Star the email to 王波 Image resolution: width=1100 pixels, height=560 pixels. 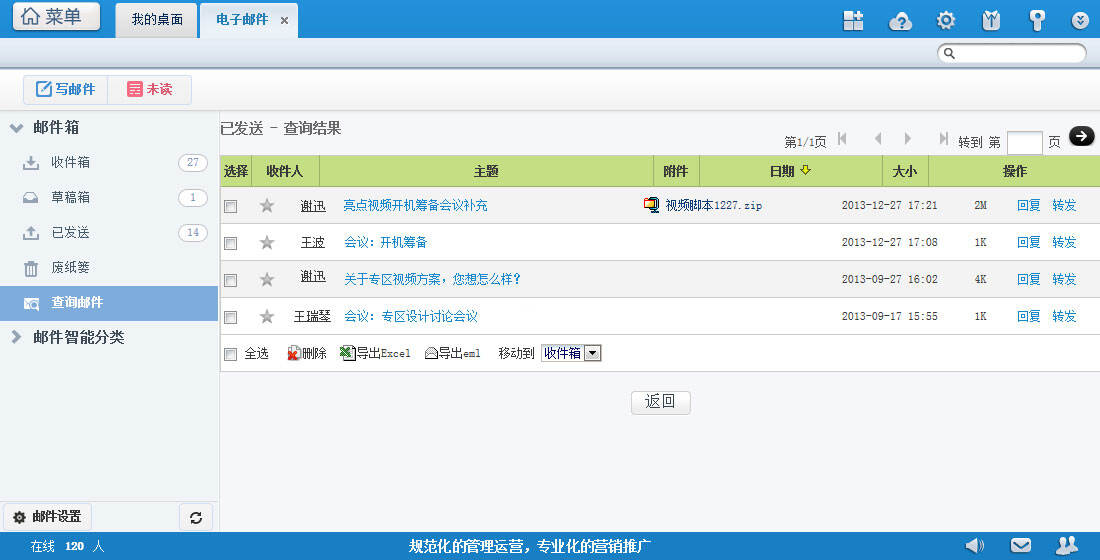click(x=267, y=242)
